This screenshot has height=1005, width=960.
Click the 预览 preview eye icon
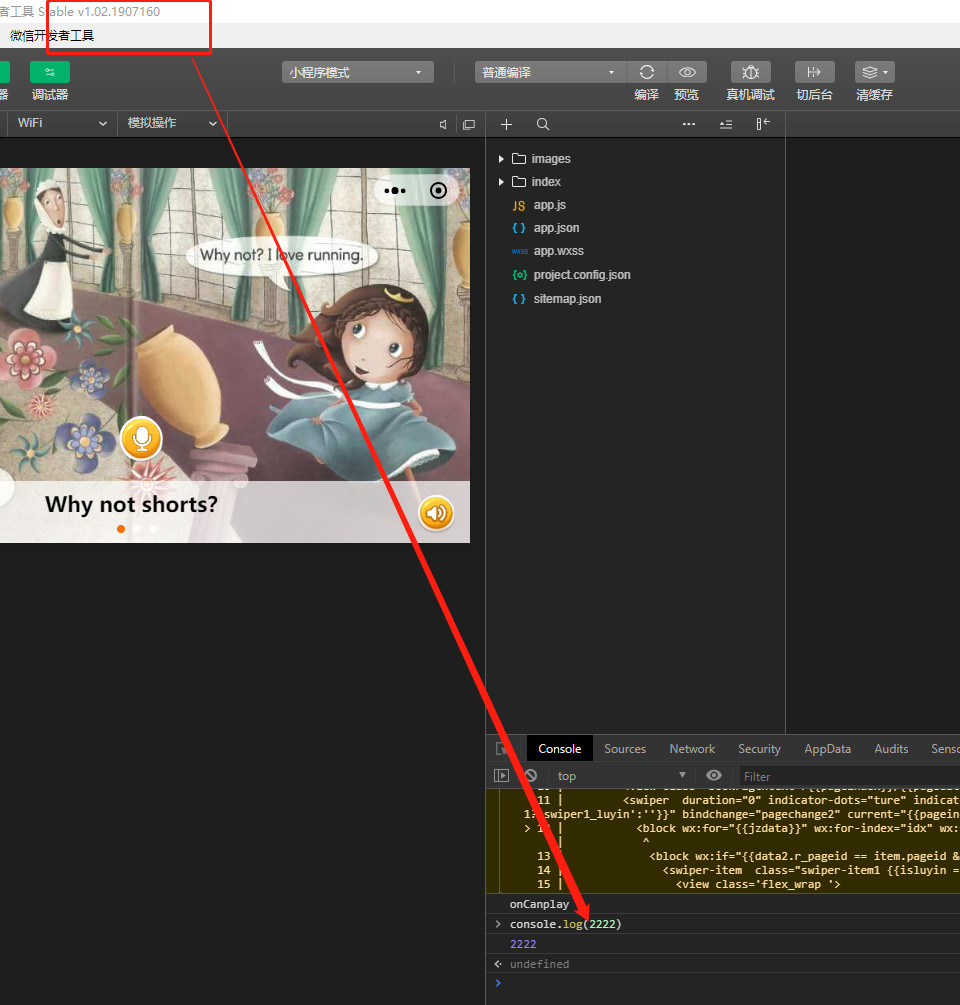(687, 72)
